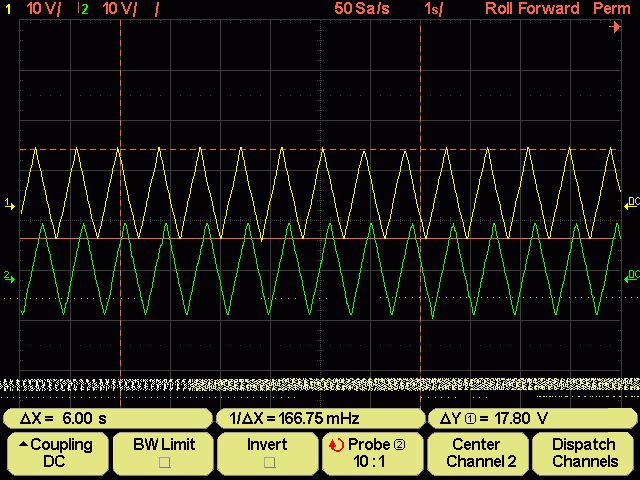Click the rotary knob icon on Probe softkey
640x480 pixels.
click(337, 445)
